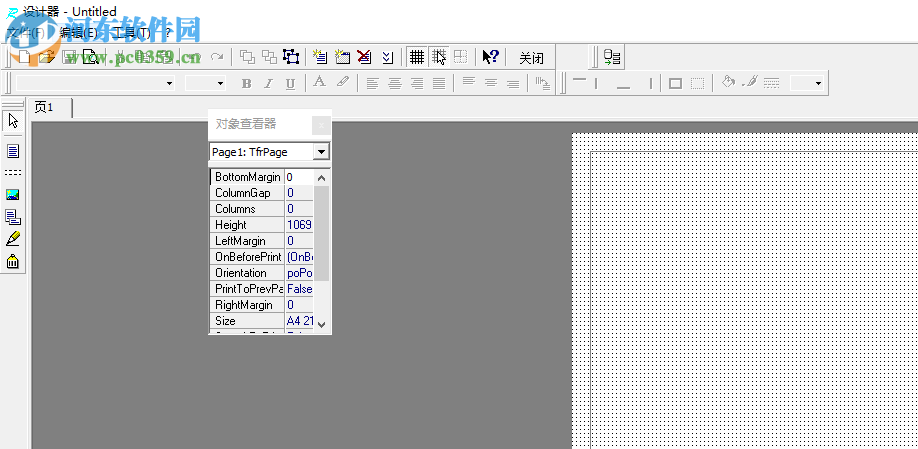Align text right
The image size is (918, 449).
click(417, 83)
